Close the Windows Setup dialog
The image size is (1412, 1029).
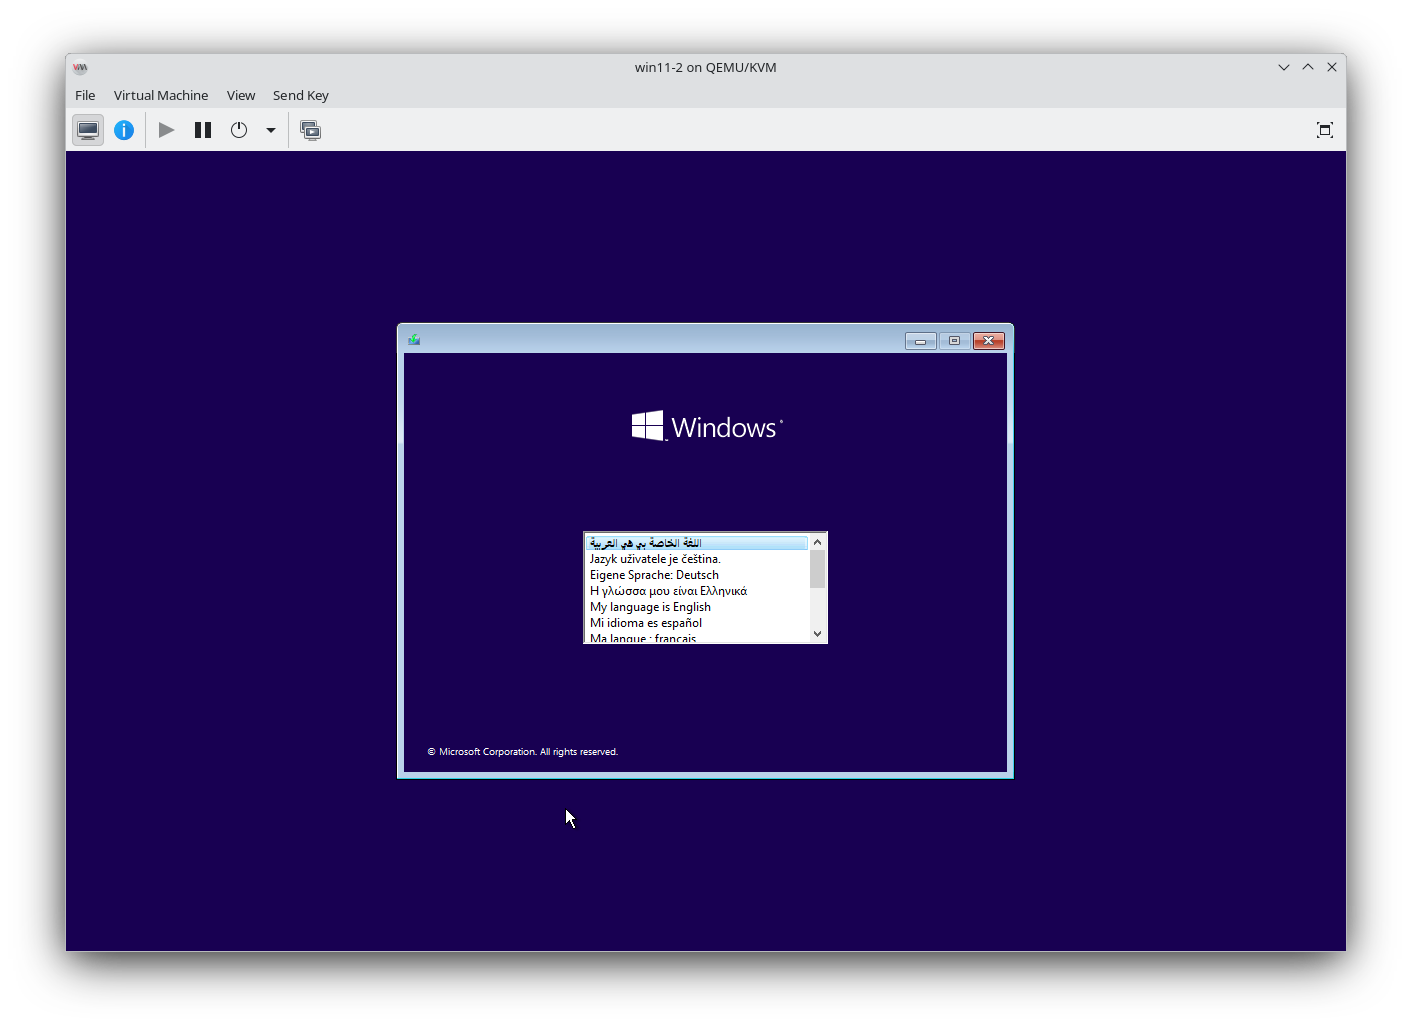pyautogui.click(x=989, y=341)
